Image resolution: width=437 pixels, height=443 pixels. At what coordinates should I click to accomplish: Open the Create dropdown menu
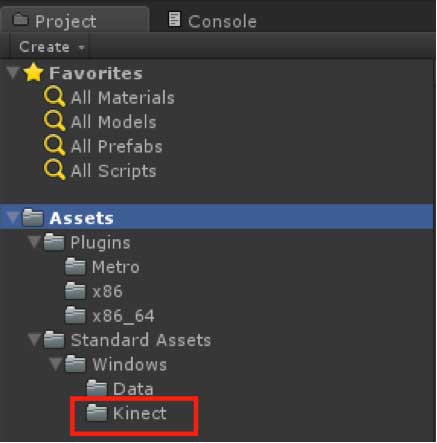pyautogui.click(x=50, y=47)
